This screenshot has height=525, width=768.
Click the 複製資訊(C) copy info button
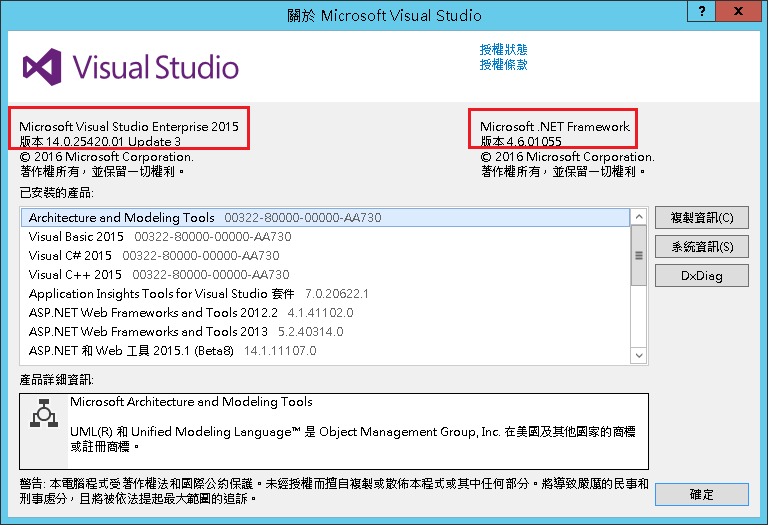click(701, 217)
